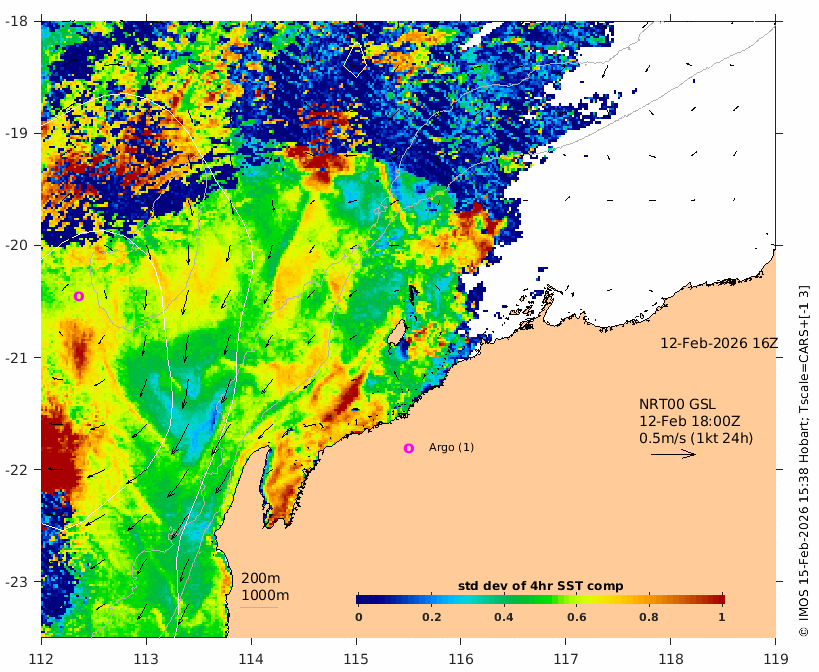Click the longitude axis label '112'
The image size is (819, 672).
pyautogui.click(x=41, y=659)
